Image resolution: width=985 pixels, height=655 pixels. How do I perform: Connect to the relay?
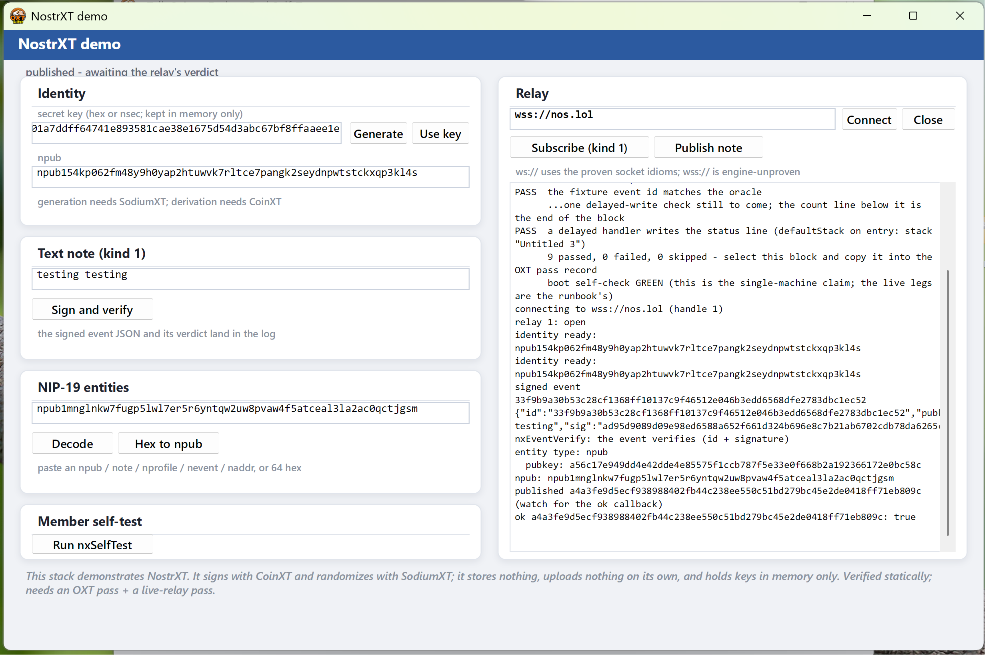point(869,119)
